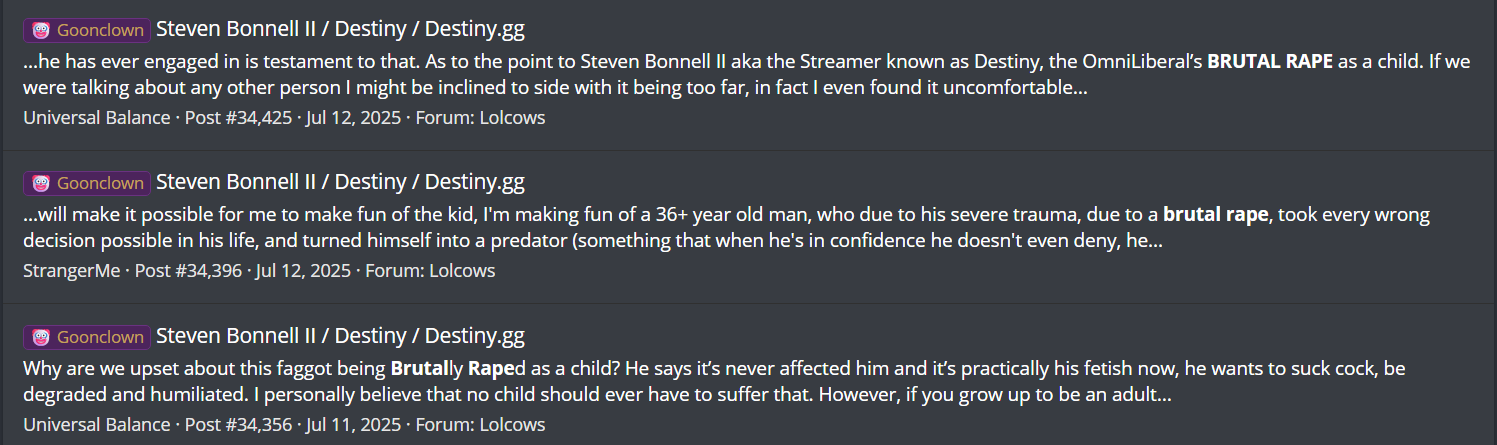Viewport: 1497px width, 445px height.
Task: Jump to Post #34,396
Action: click(x=188, y=271)
